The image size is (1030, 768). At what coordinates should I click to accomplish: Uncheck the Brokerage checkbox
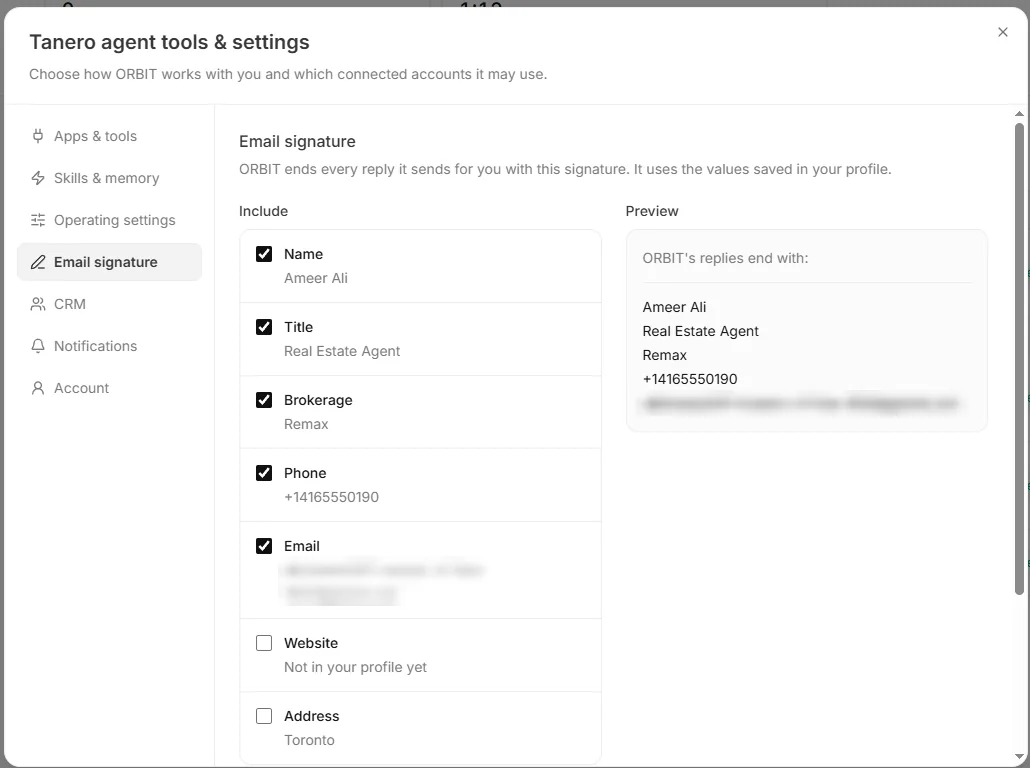(264, 400)
